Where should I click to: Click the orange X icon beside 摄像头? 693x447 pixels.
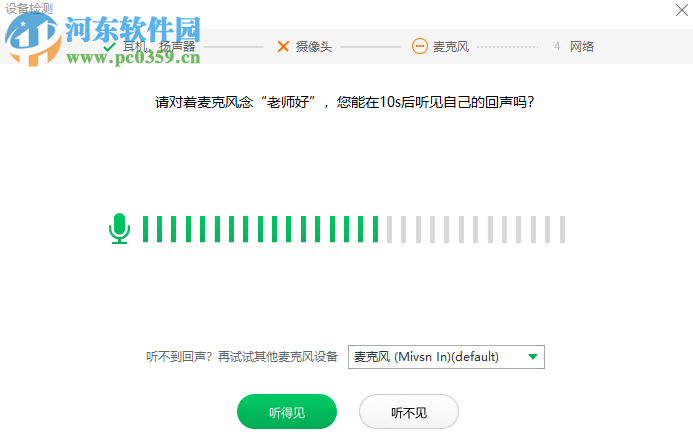pyautogui.click(x=283, y=46)
